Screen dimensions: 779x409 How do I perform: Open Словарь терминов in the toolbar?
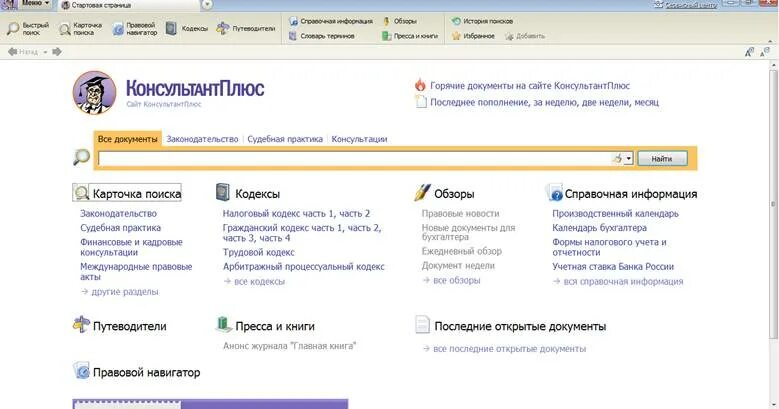click(322, 36)
